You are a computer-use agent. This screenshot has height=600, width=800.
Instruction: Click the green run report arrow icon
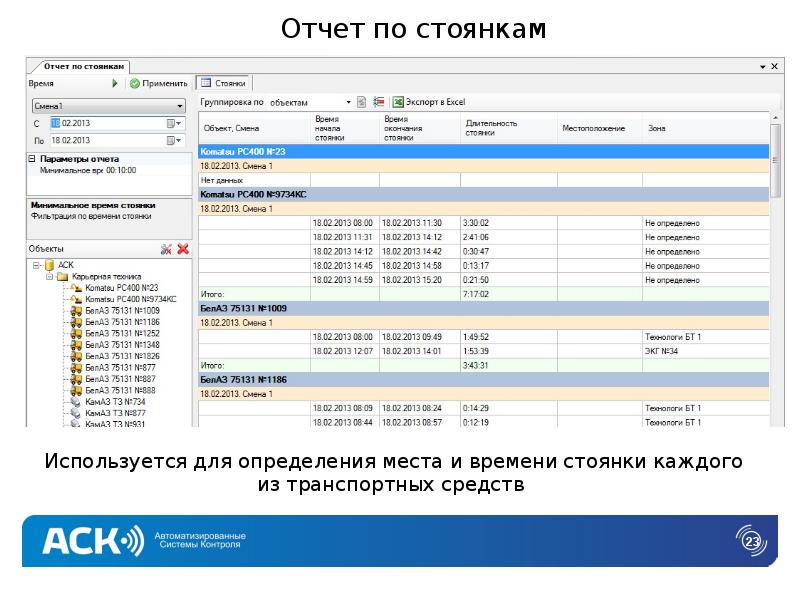pos(113,83)
